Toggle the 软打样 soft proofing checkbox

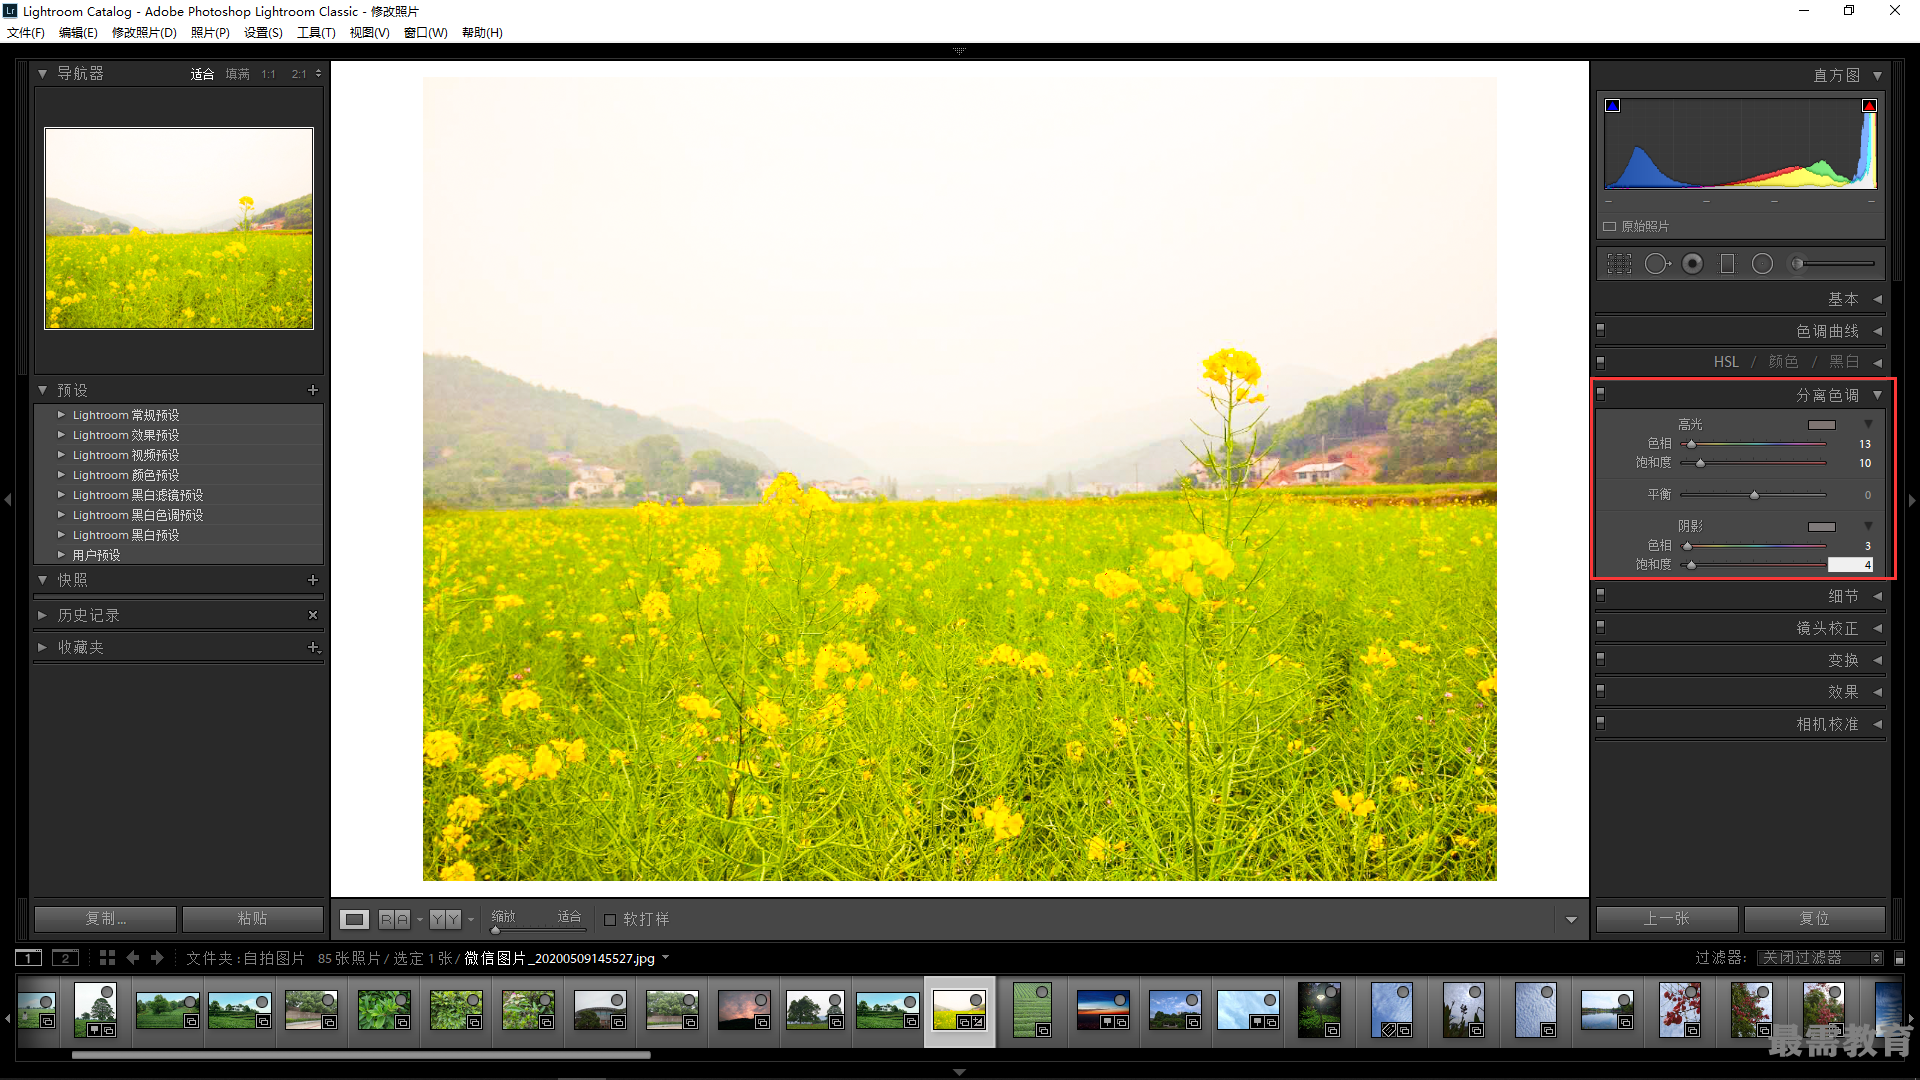(x=610, y=920)
